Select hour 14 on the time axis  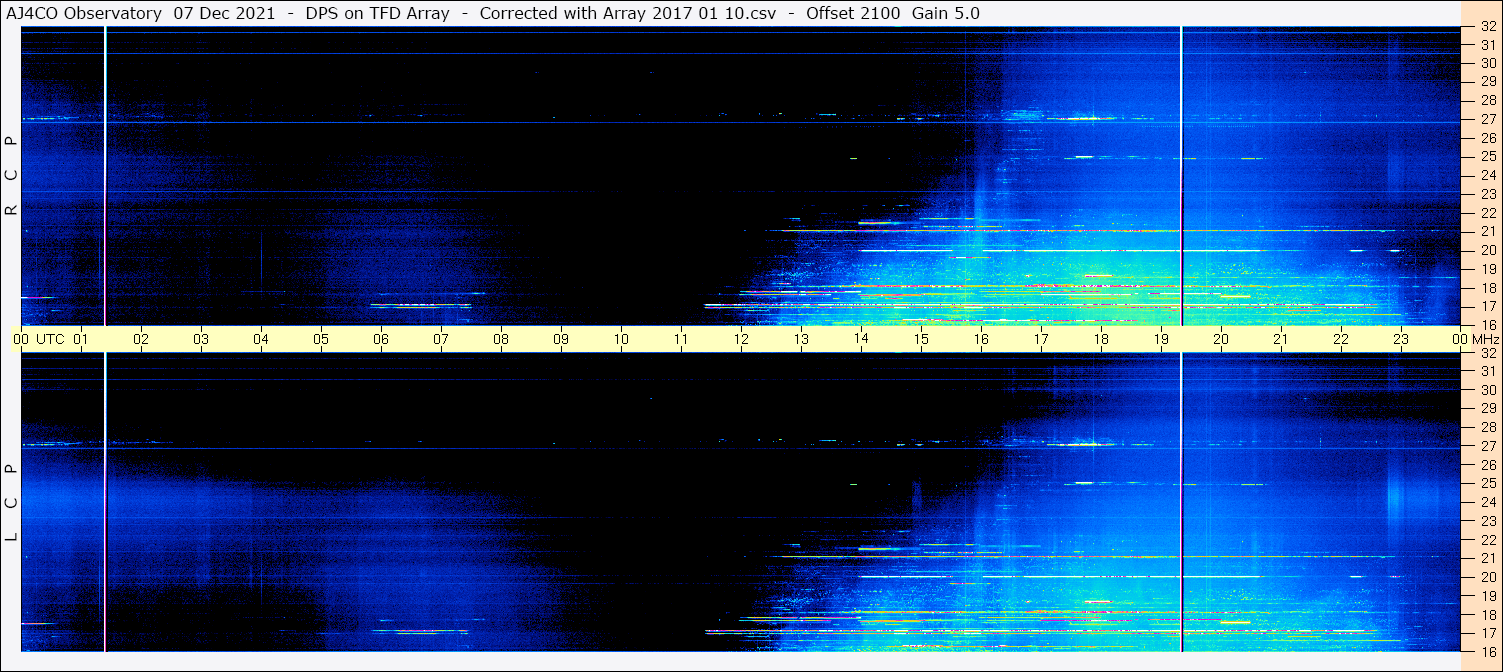coord(861,339)
